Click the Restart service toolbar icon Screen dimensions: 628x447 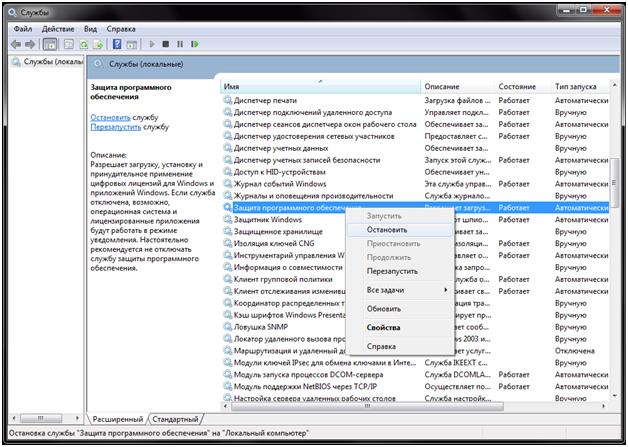[x=195, y=44]
